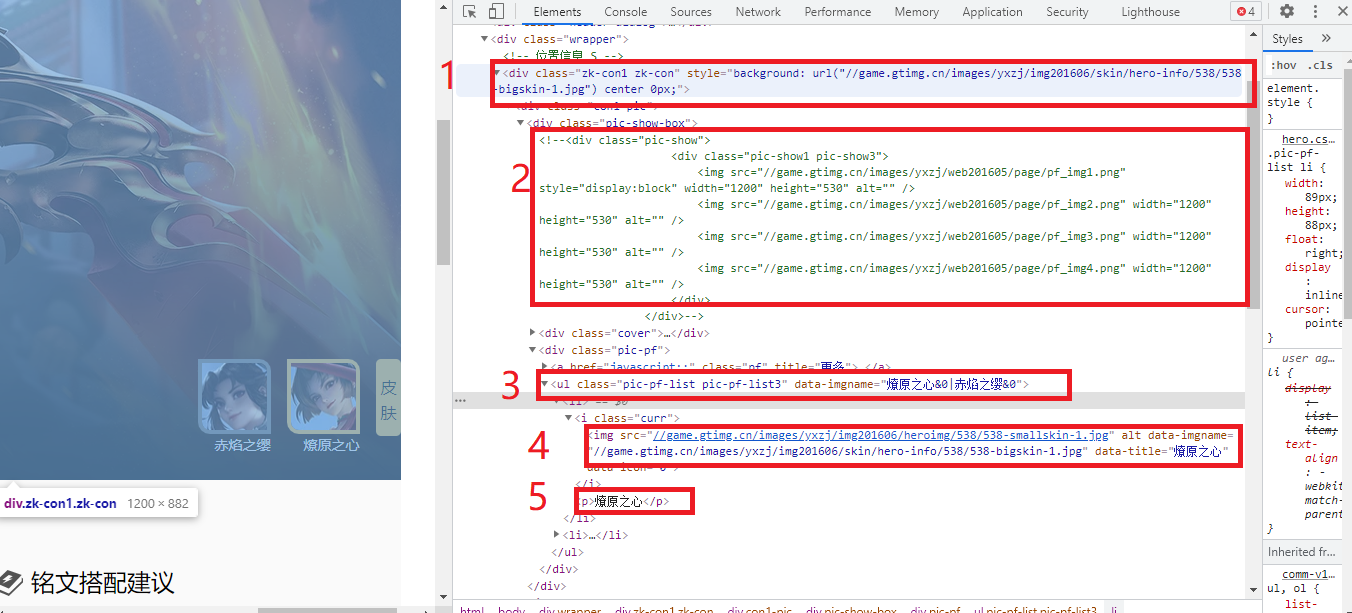Open DevTools settings gear

(x=1287, y=11)
